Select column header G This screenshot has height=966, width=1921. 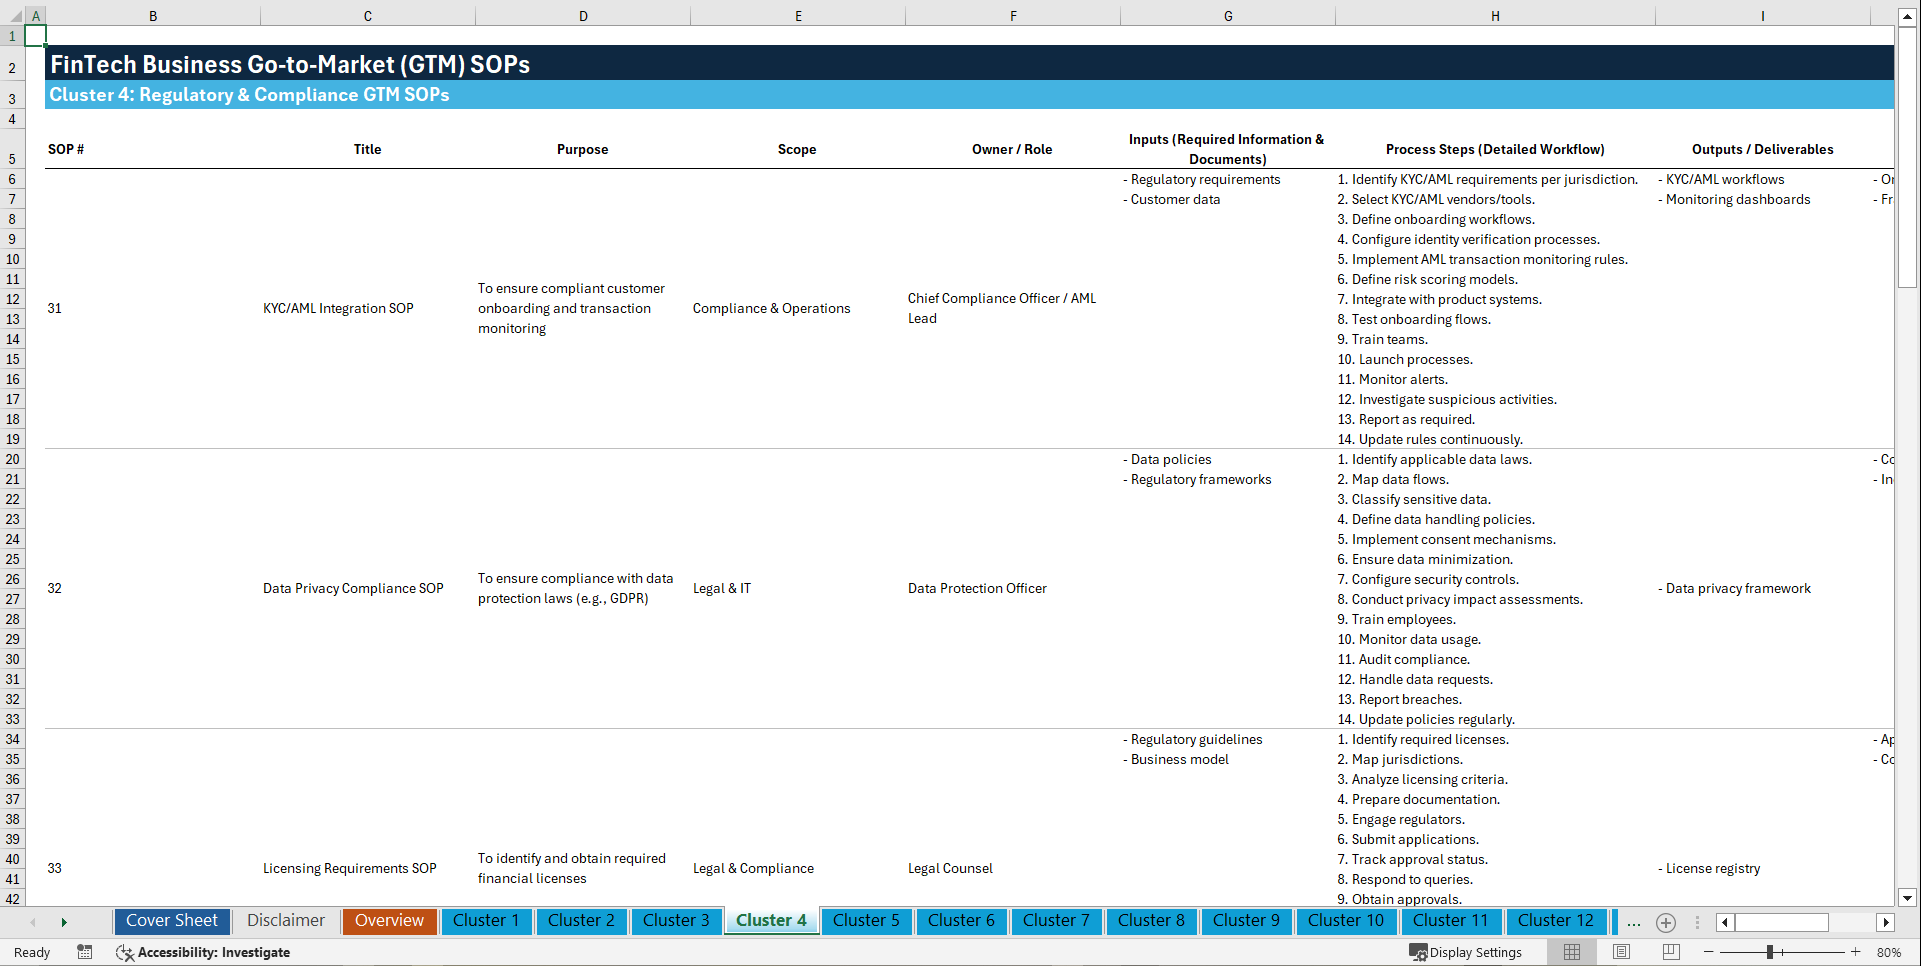pyautogui.click(x=1227, y=15)
